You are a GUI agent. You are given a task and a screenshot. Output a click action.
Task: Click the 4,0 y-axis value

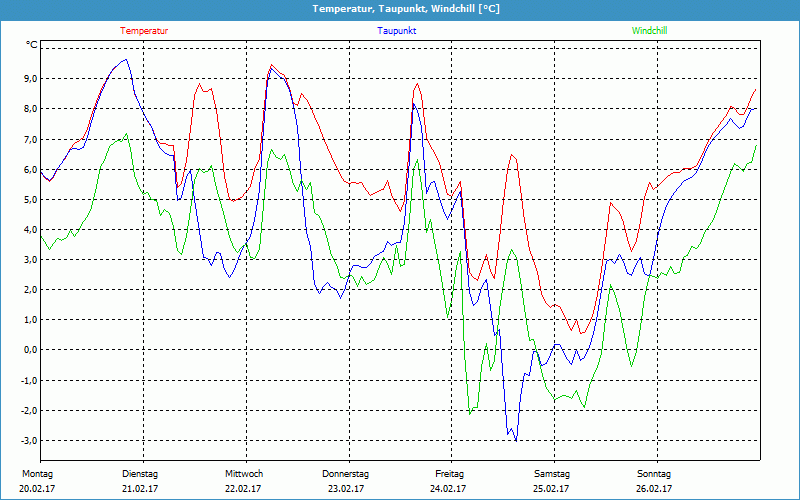pos(31,230)
